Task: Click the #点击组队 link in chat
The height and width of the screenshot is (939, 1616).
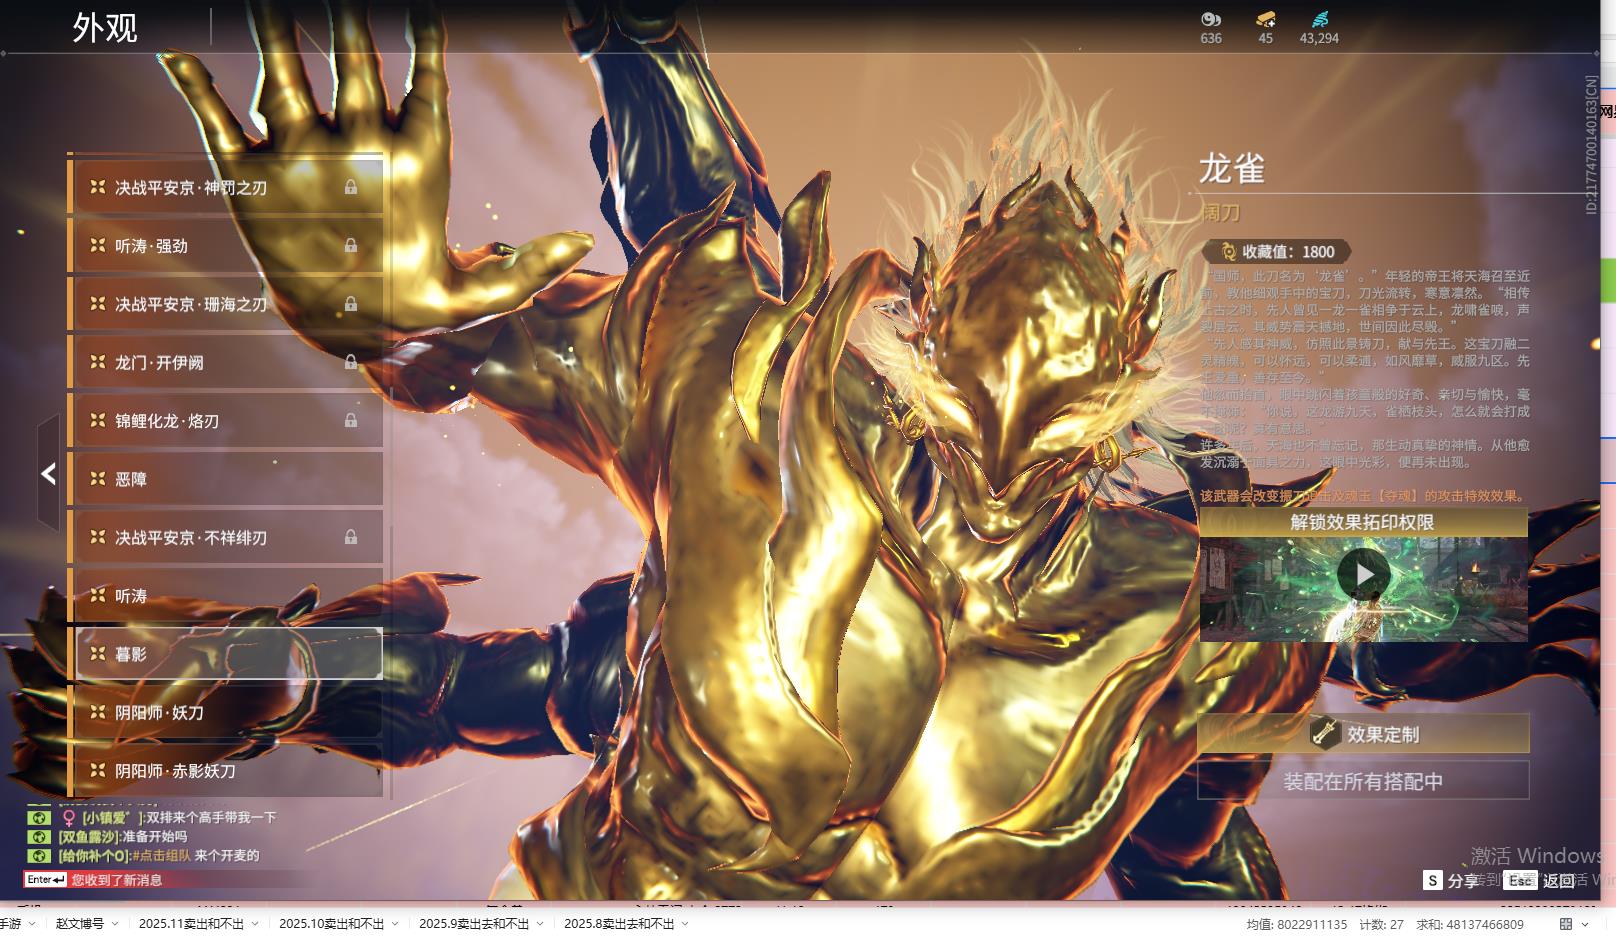Action: tap(162, 855)
